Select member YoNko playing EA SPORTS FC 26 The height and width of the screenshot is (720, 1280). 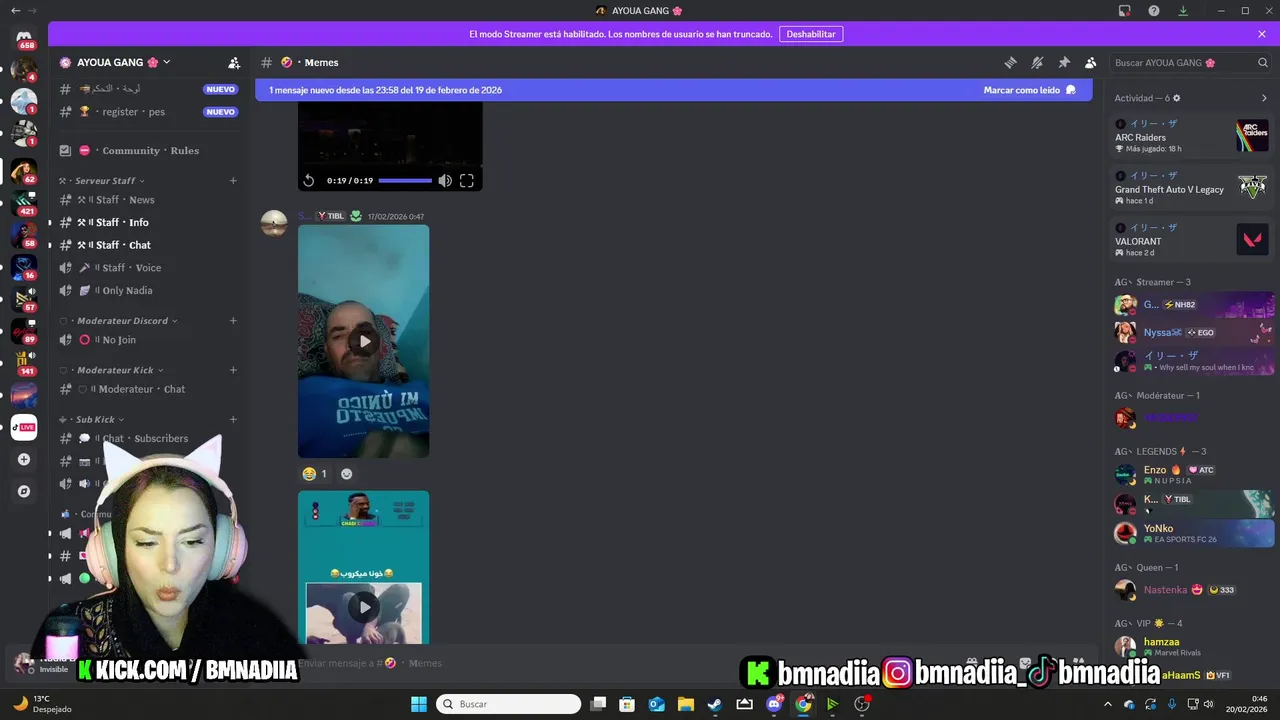click(1192, 533)
